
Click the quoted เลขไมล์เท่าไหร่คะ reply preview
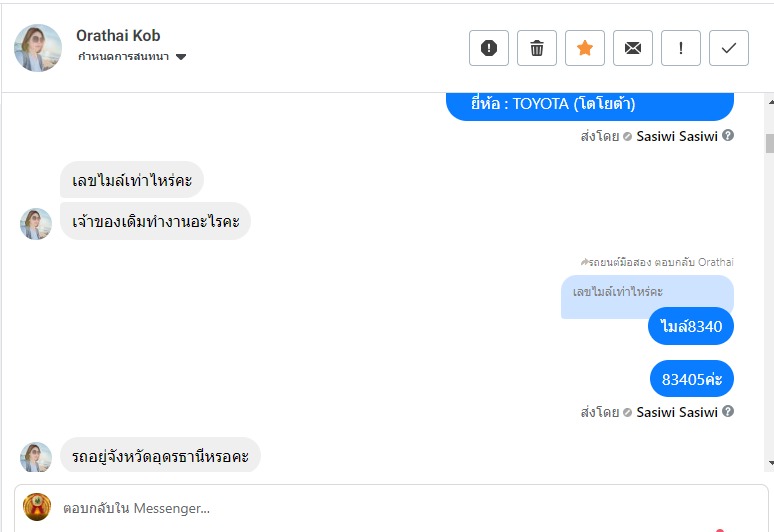pyautogui.click(x=646, y=292)
